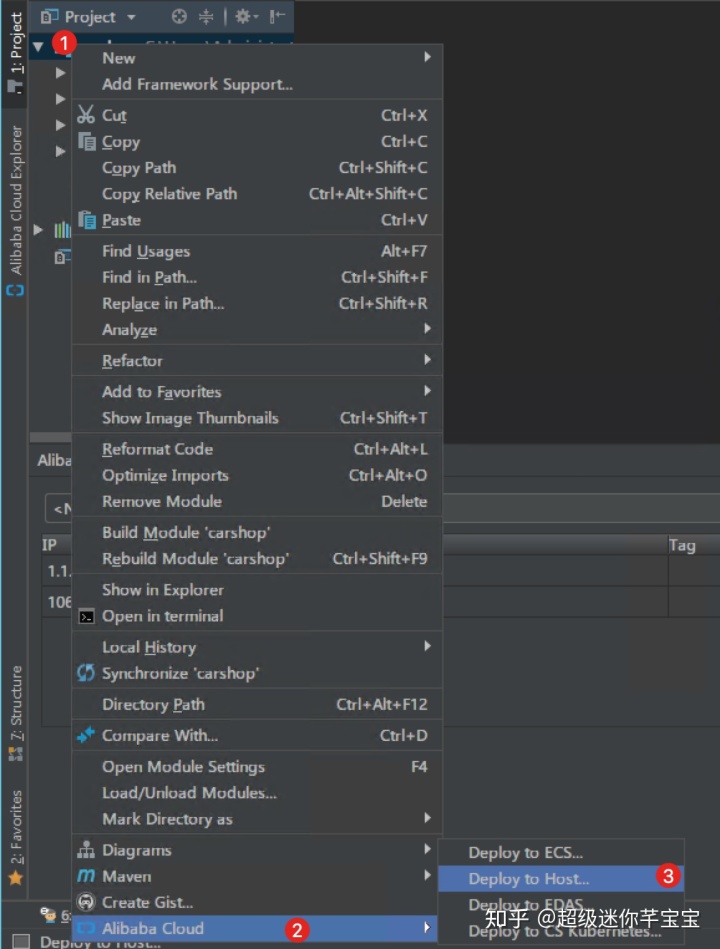720x949 pixels.
Task: Click the tool window toggle square icon
Action: point(21,941)
